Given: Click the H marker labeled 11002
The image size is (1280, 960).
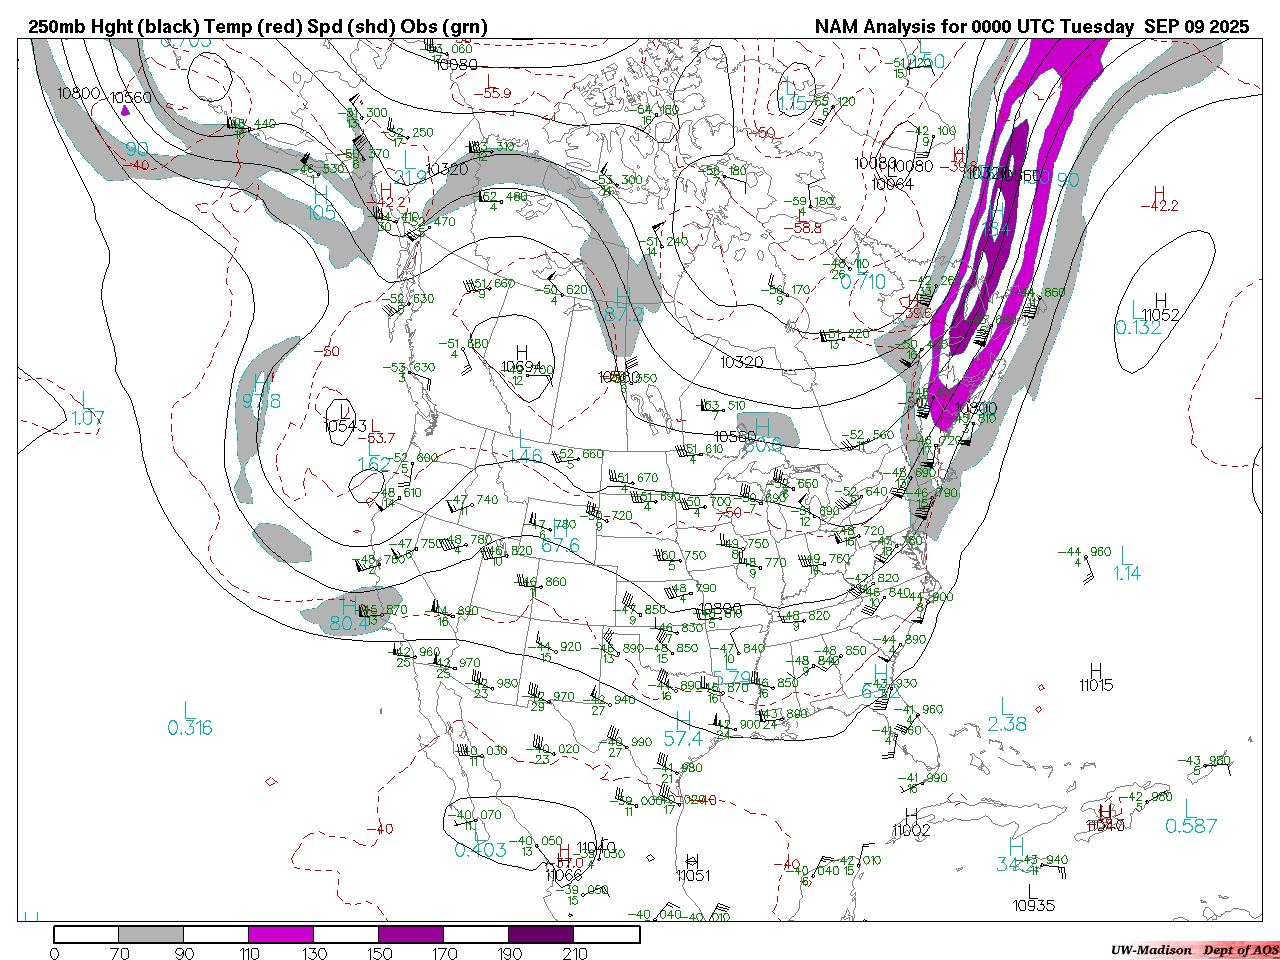Looking at the screenshot, I should (x=911, y=816).
